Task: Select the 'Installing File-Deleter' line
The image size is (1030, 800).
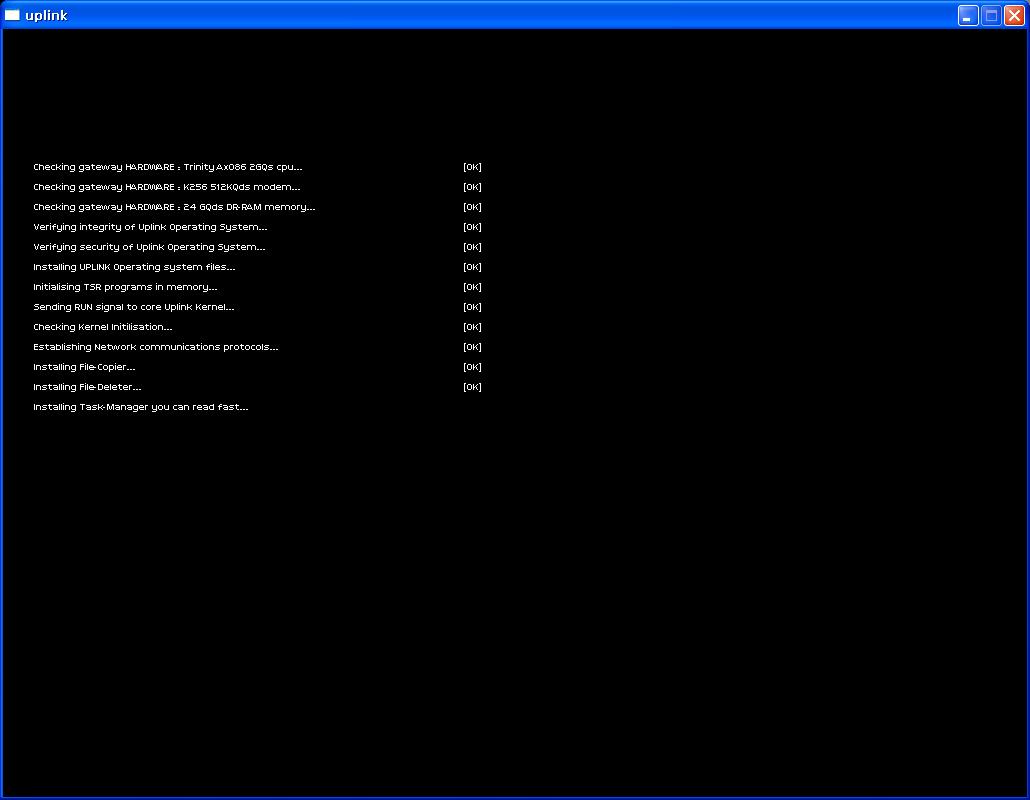Action: coord(87,387)
